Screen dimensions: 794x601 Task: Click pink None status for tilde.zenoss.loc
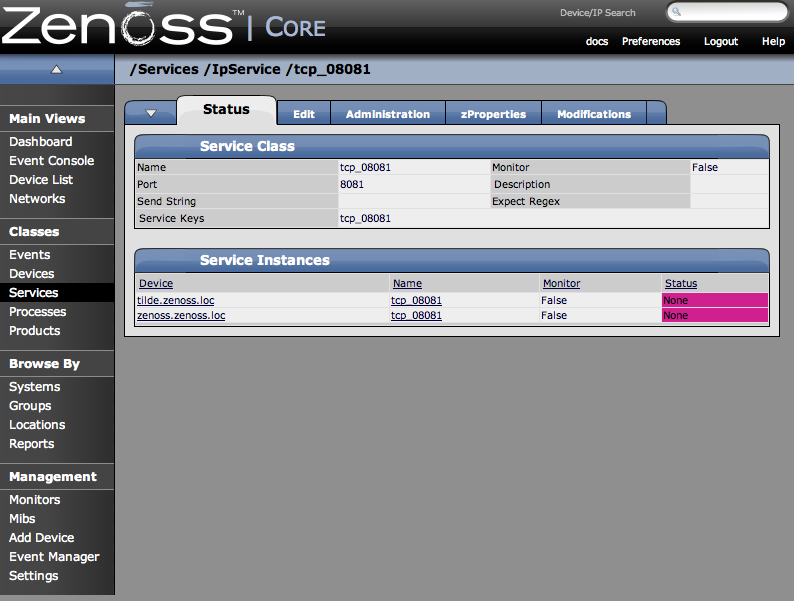point(714,300)
